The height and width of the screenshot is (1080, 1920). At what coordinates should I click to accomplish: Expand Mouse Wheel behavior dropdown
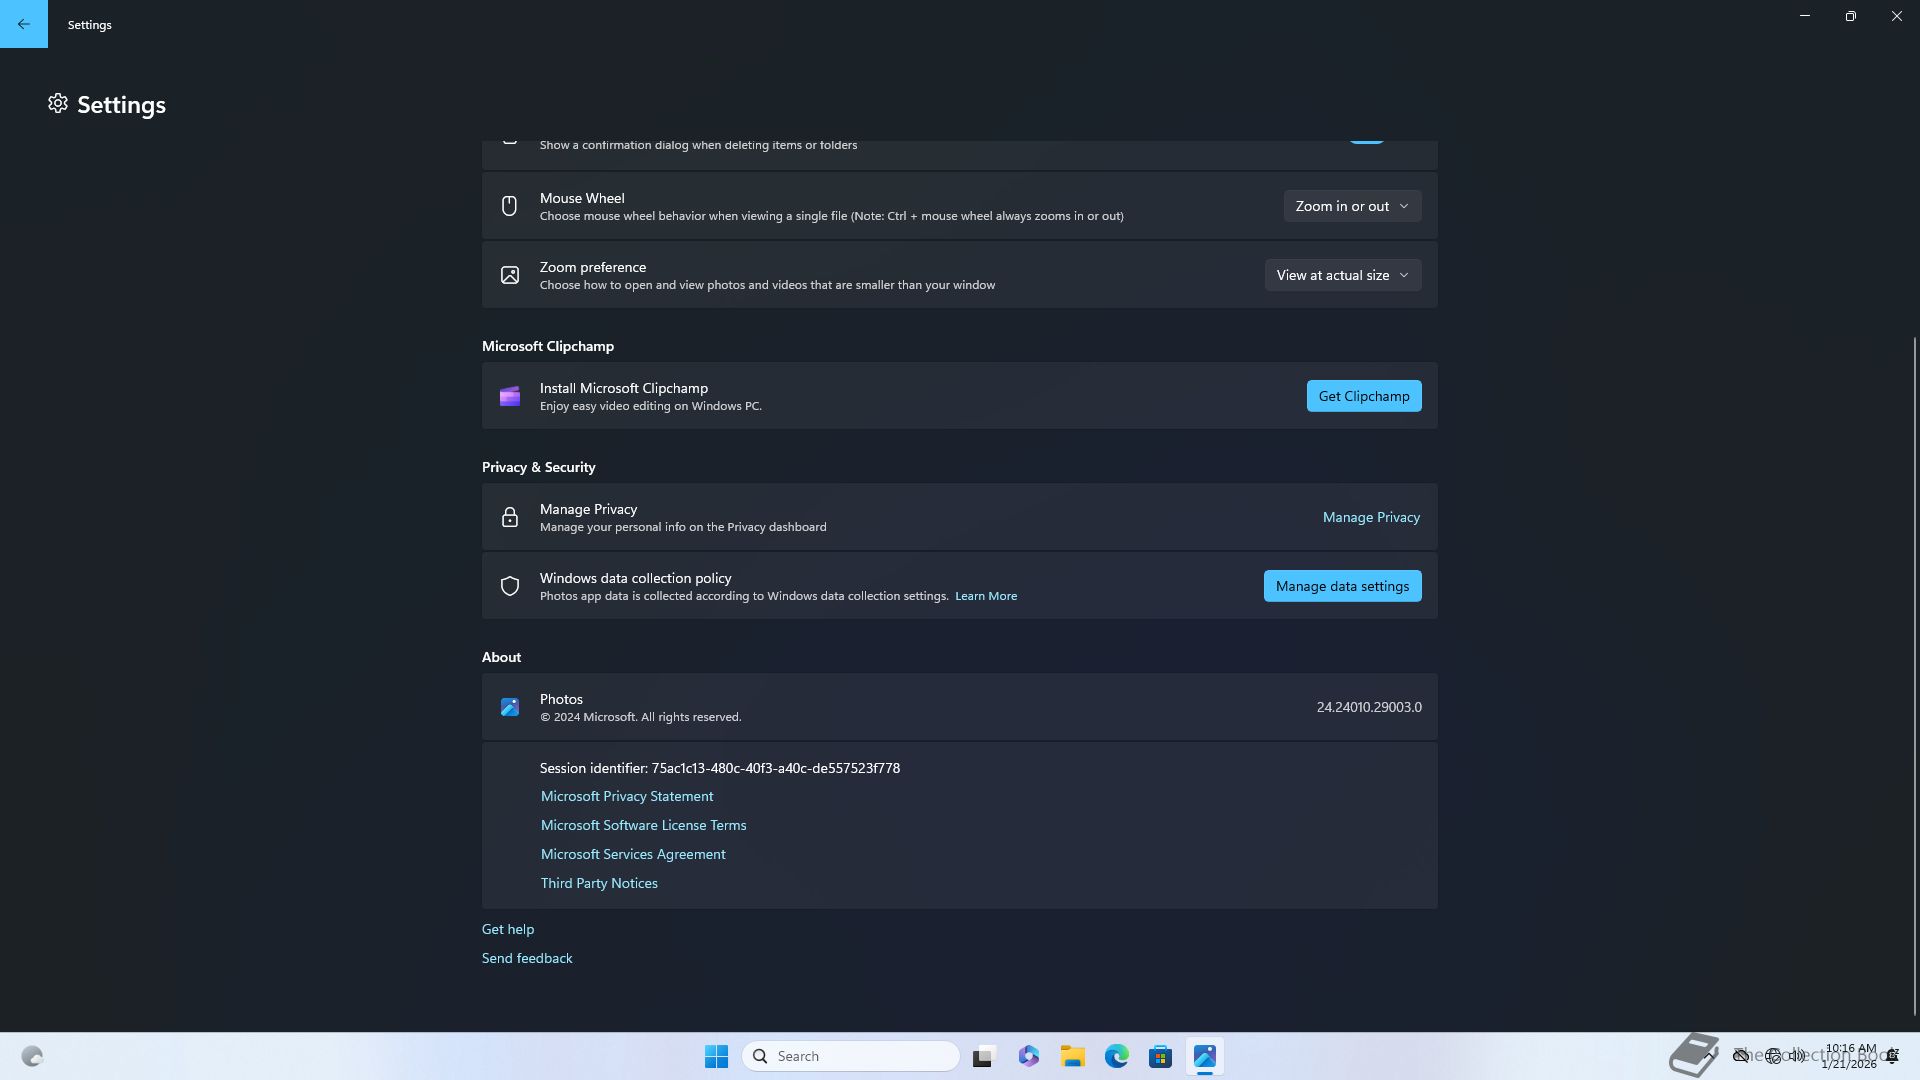(1352, 206)
